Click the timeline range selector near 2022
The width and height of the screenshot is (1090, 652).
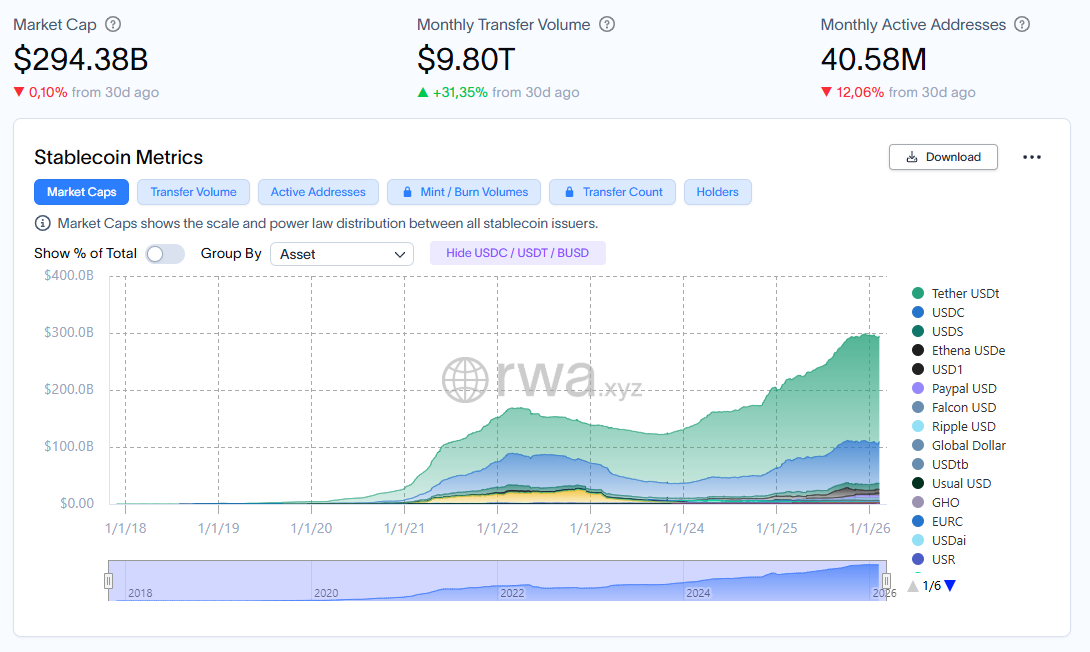[x=512, y=593]
